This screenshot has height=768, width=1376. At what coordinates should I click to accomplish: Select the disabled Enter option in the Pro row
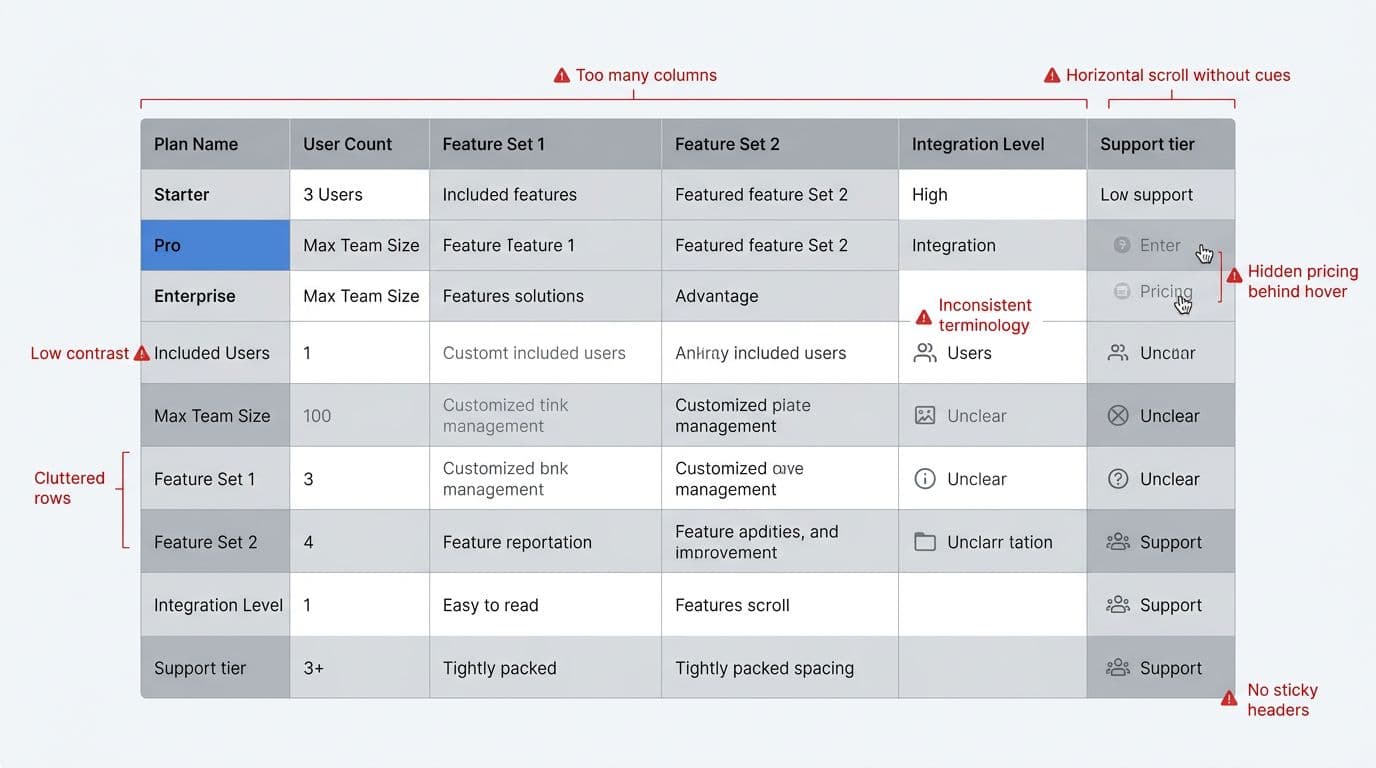point(1160,245)
